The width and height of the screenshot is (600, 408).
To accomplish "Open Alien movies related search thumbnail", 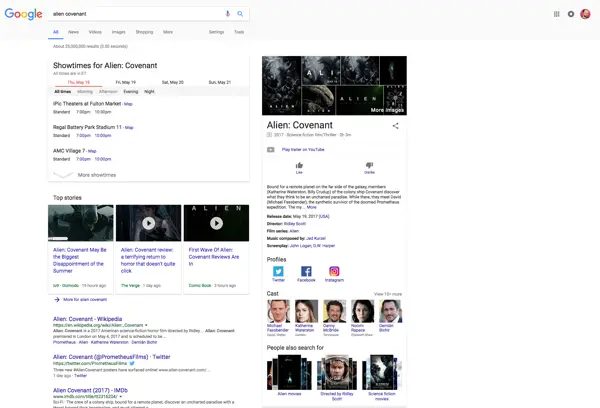I will pos(289,372).
